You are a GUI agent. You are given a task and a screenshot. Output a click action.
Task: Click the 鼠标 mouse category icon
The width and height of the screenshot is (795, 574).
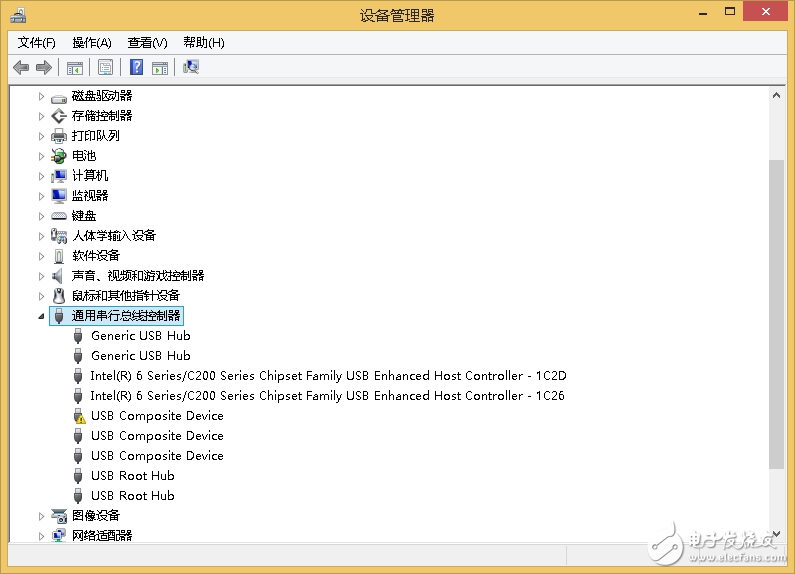[59, 296]
